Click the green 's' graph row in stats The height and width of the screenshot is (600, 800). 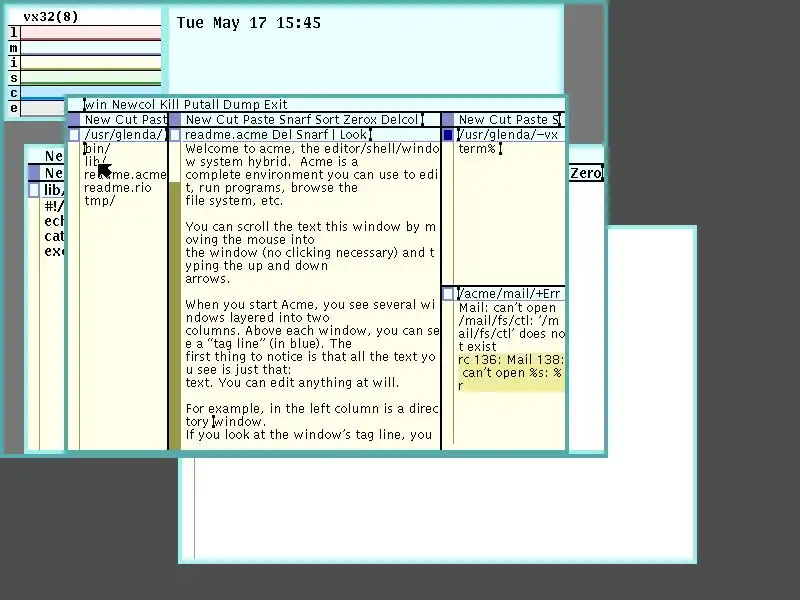coord(91,78)
